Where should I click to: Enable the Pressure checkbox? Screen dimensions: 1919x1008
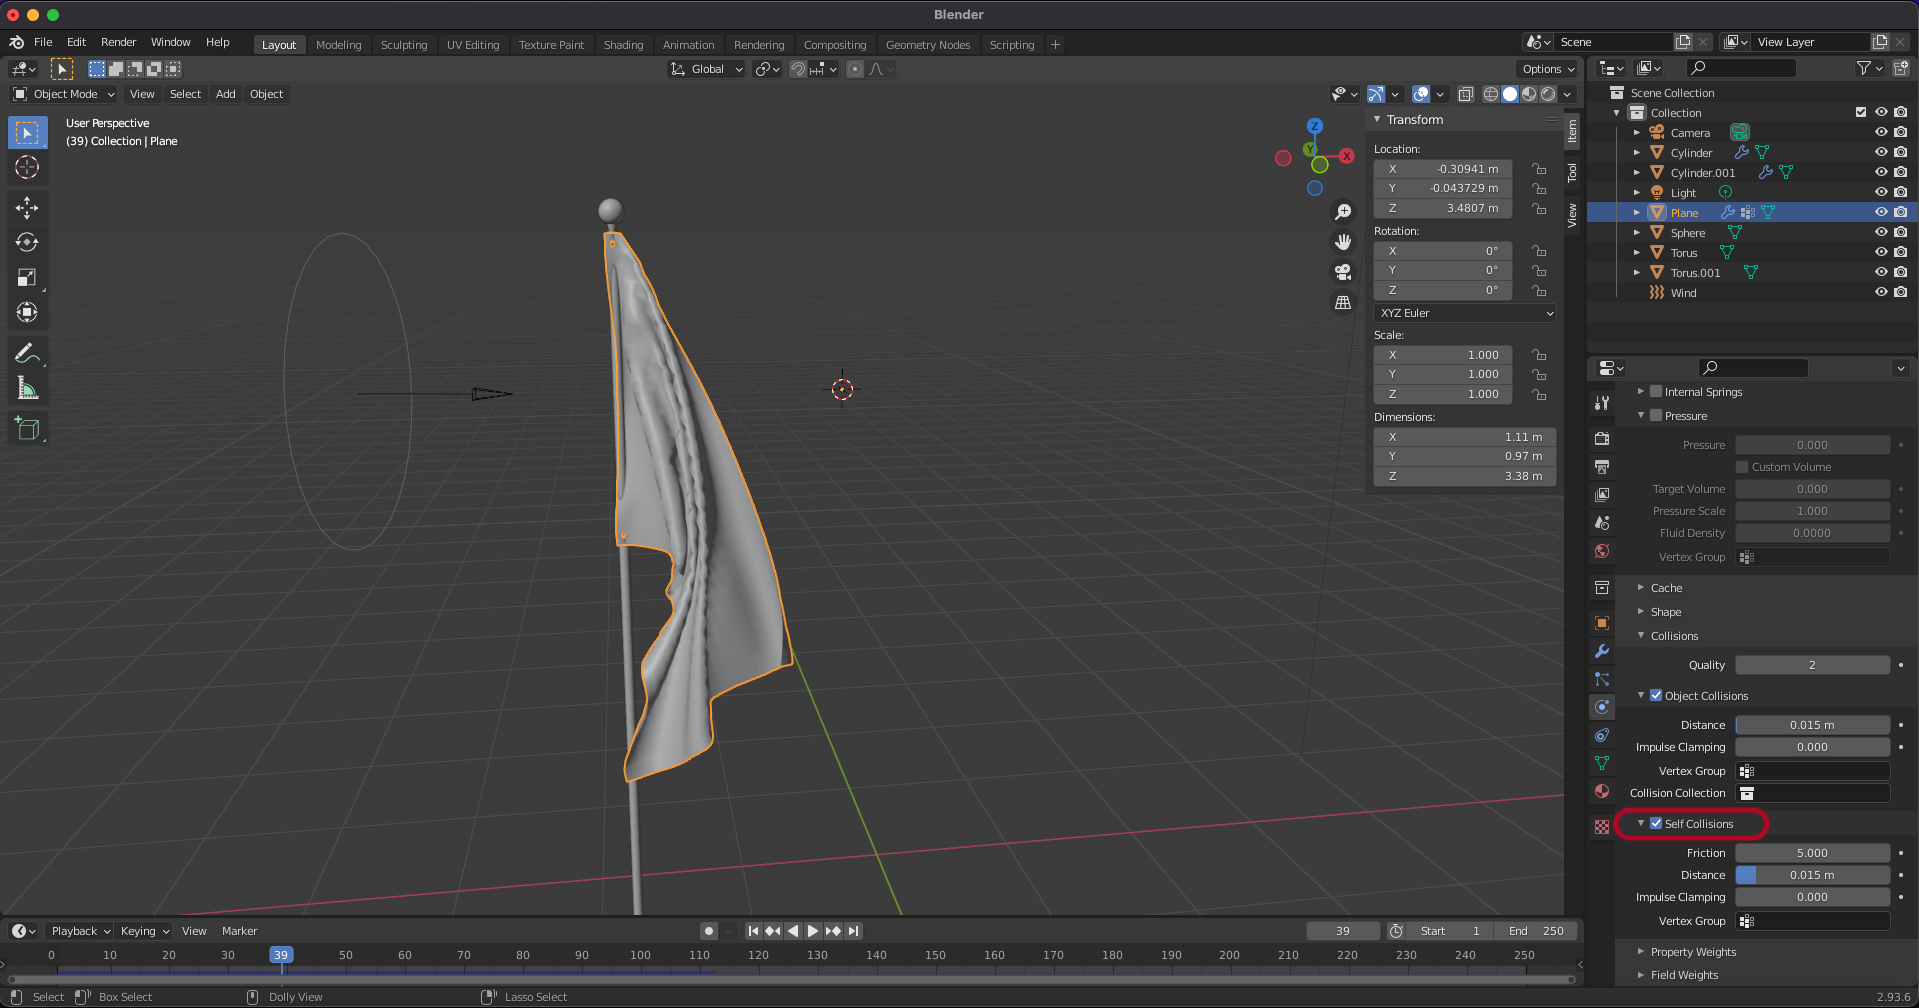tap(1656, 415)
